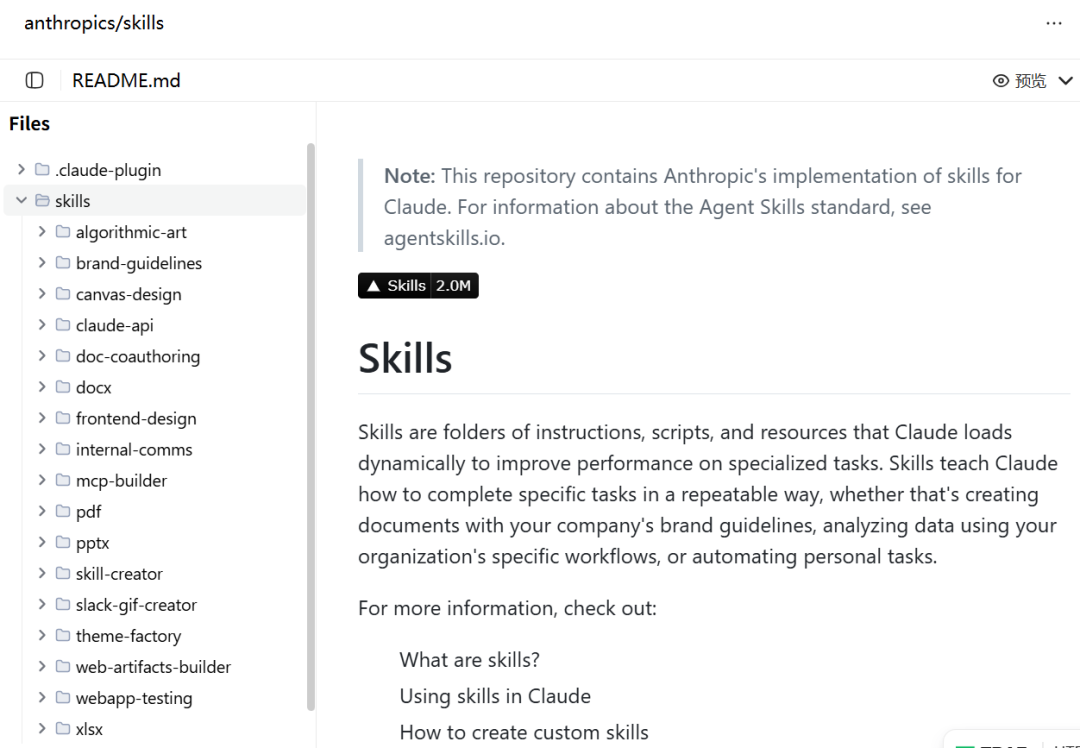The image size is (1080, 748).
Task: Open the three-dot more options menu
Action: pos(1054,23)
